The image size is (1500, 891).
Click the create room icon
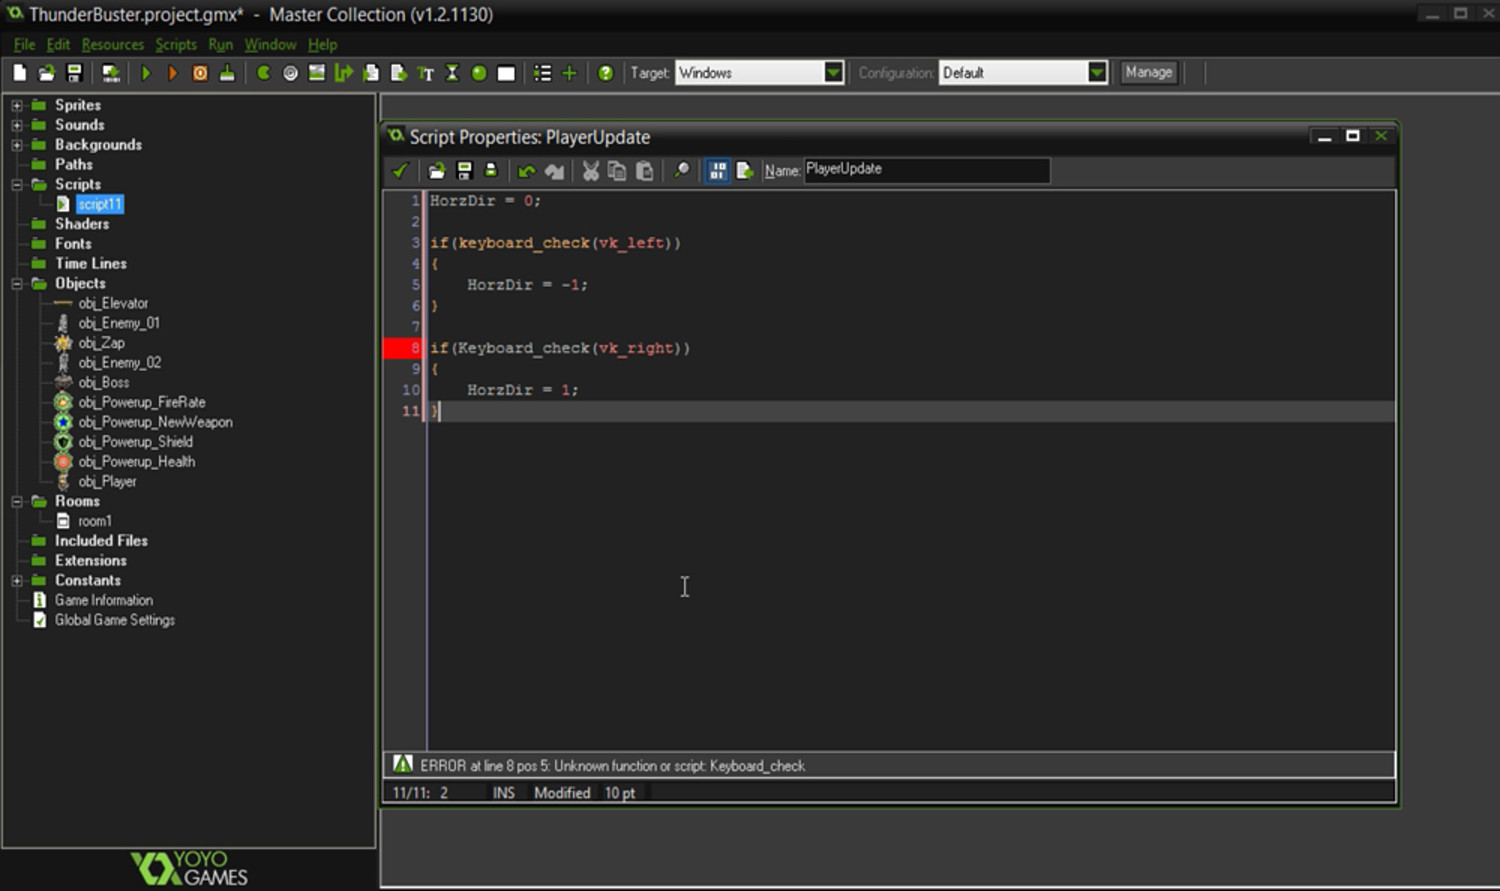(x=506, y=72)
